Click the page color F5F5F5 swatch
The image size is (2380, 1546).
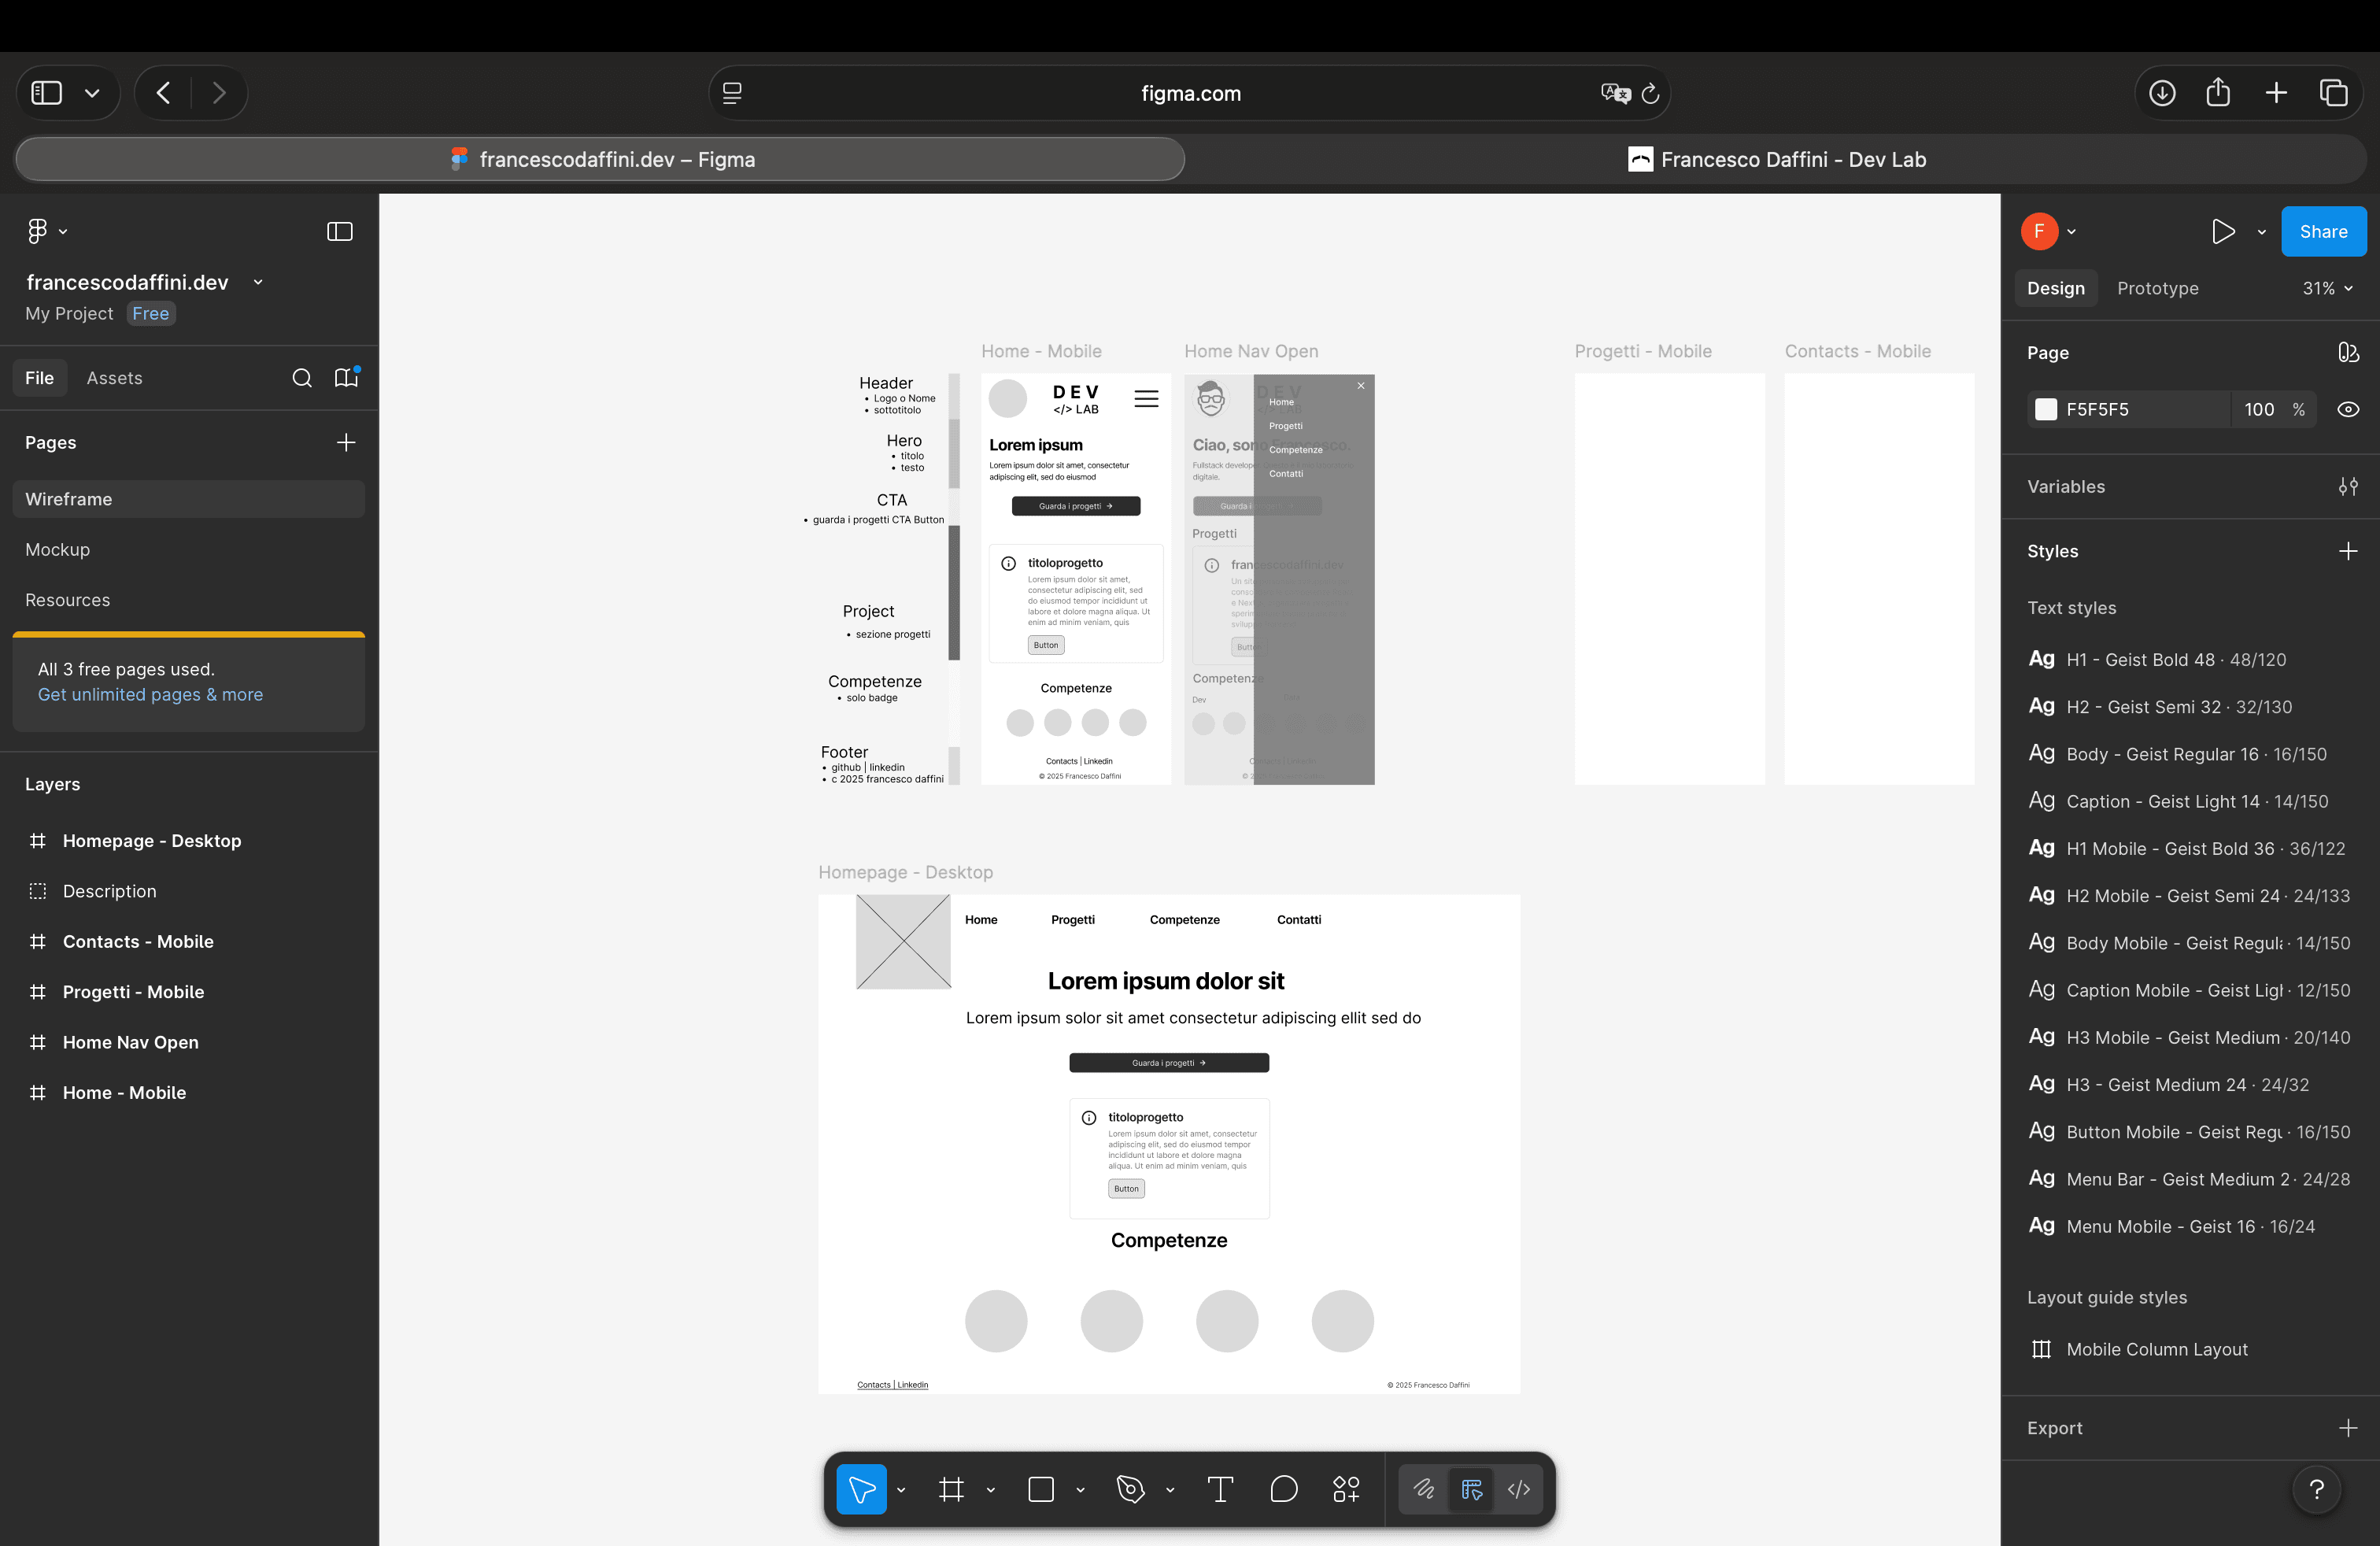(2046, 409)
